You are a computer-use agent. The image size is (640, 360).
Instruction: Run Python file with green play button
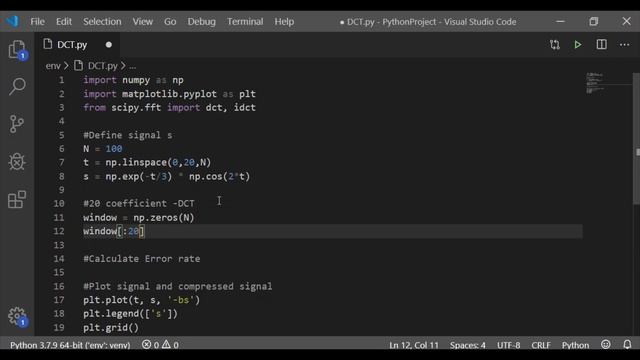pos(578,44)
